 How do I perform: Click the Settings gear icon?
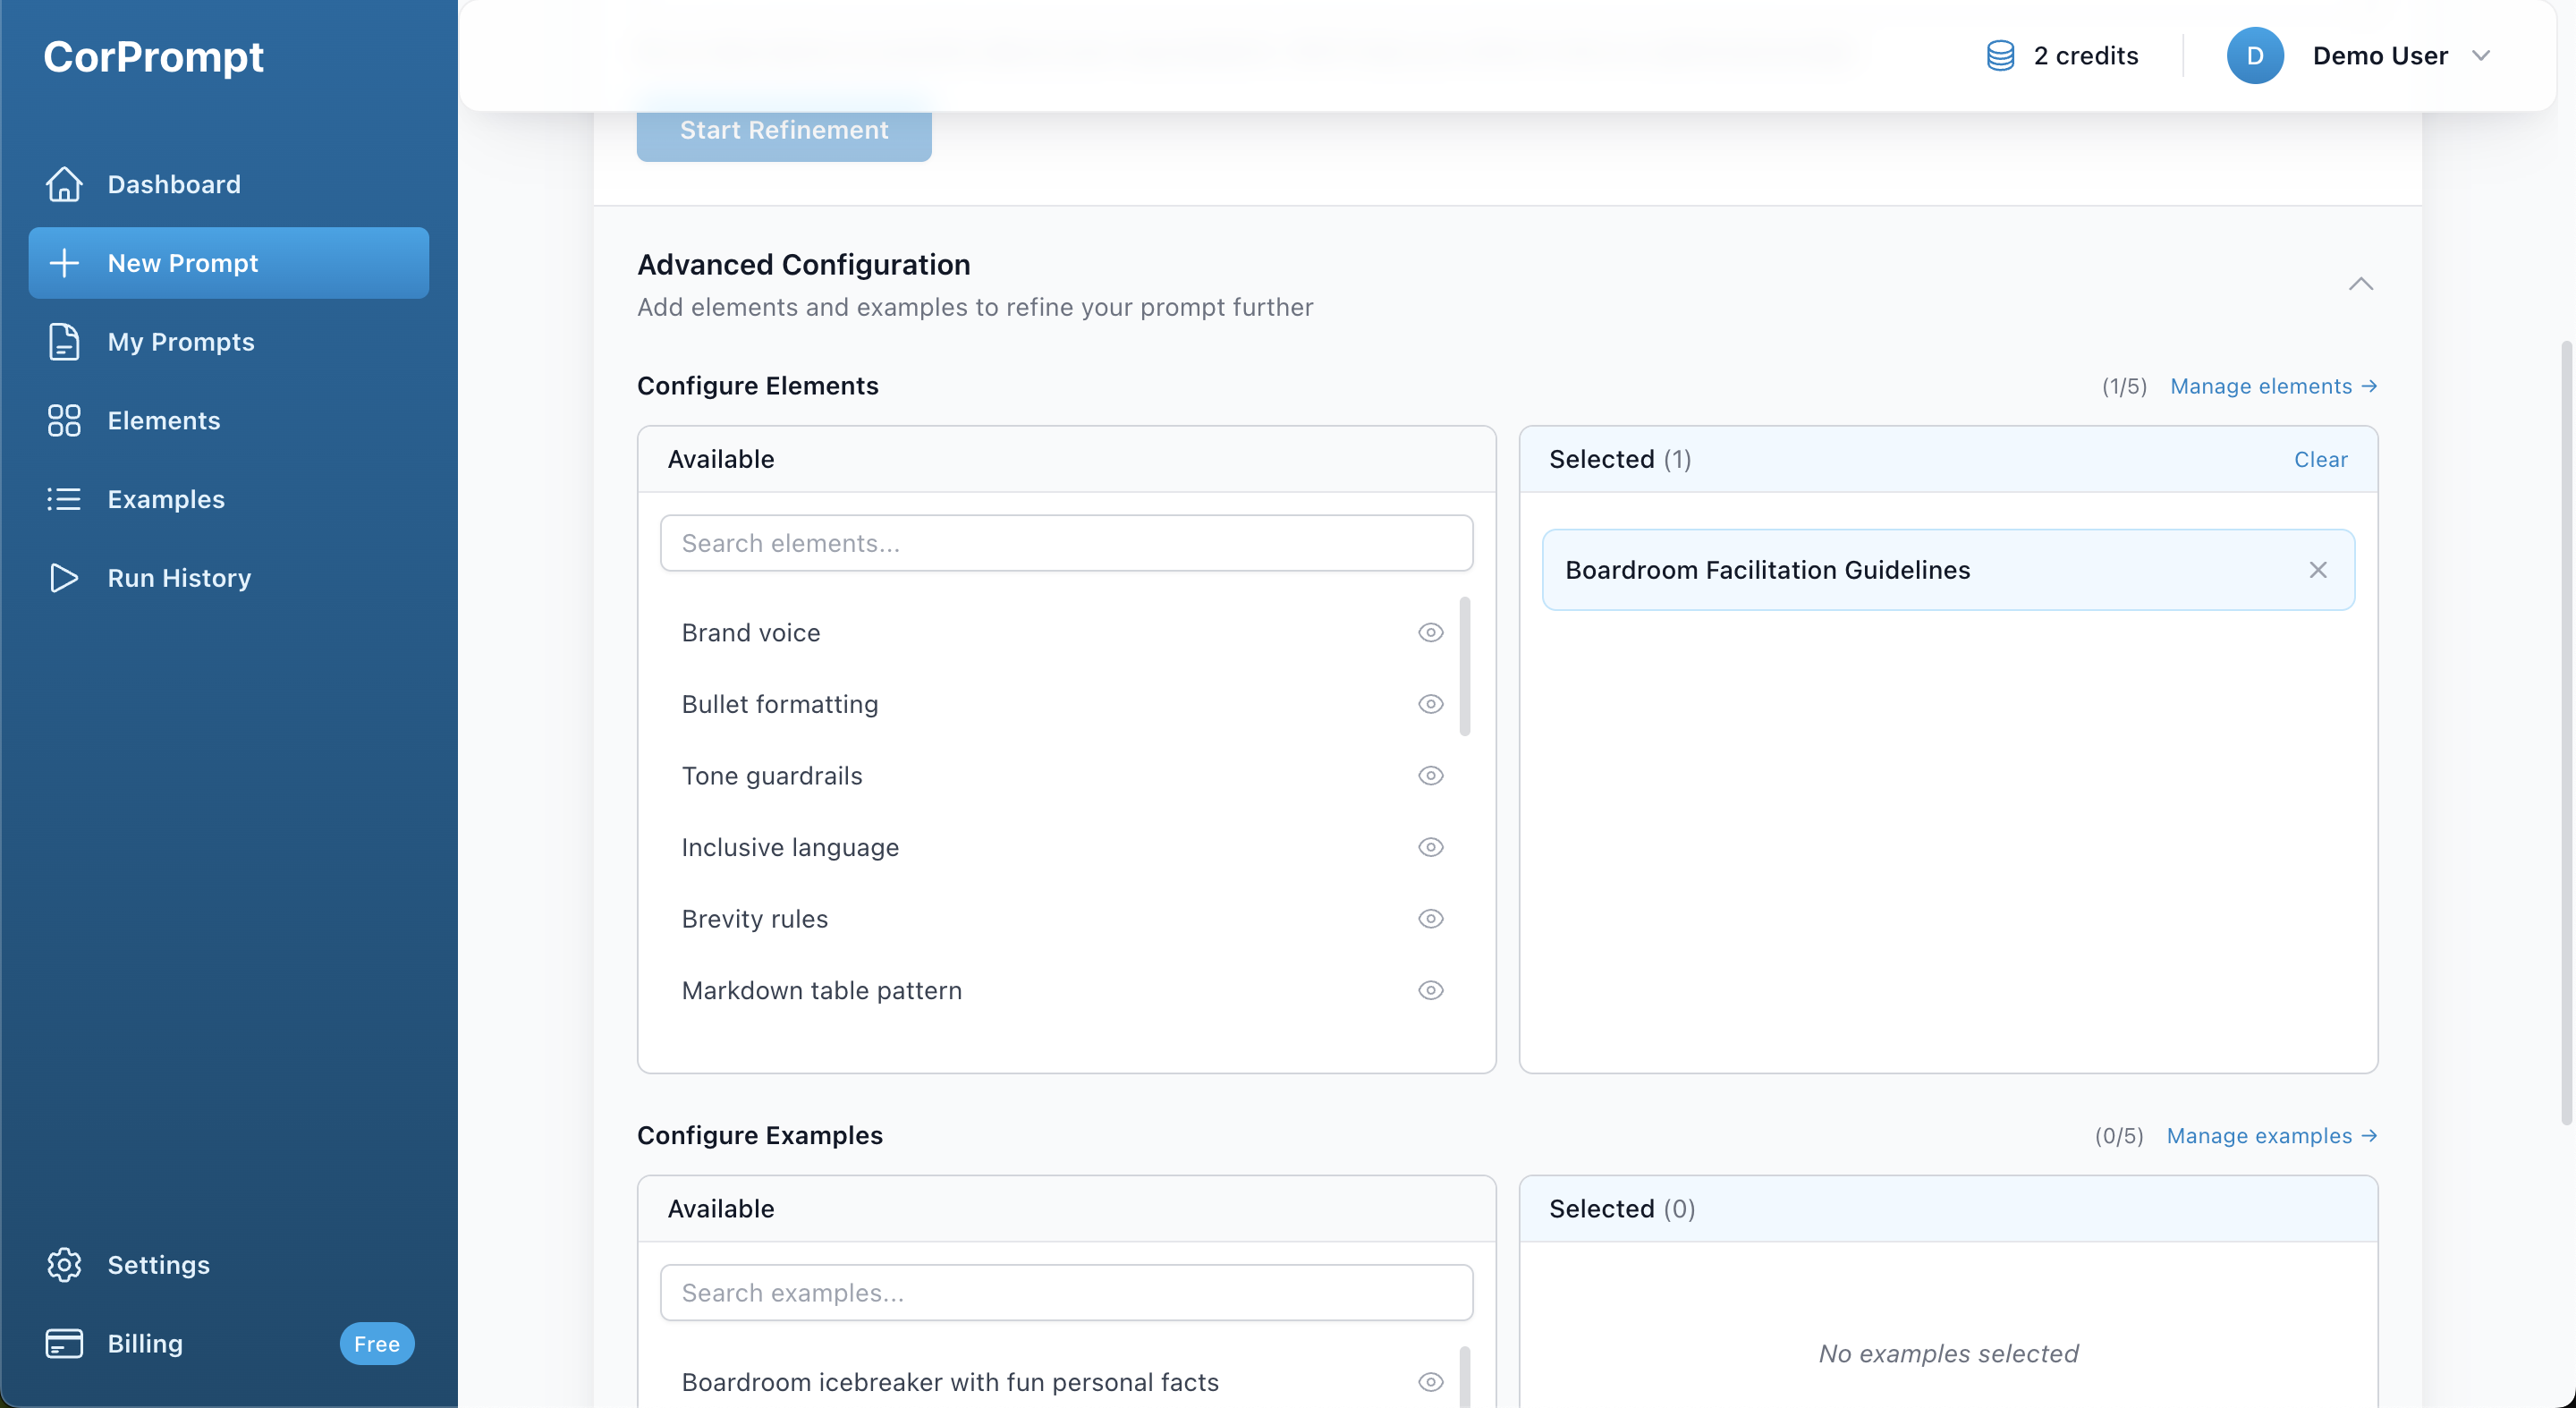[x=64, y=1265]
